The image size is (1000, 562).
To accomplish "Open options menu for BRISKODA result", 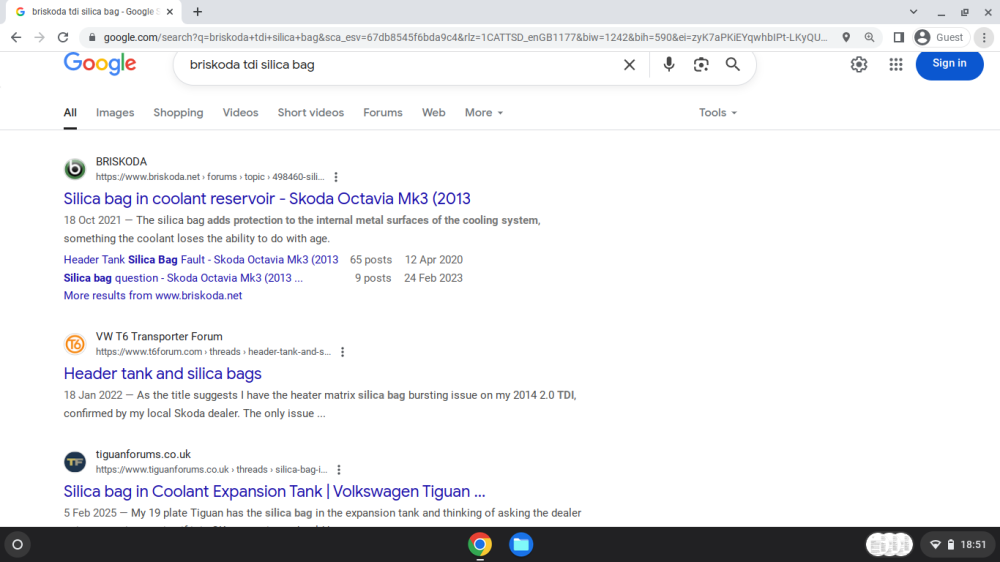I will coord(336,177).
